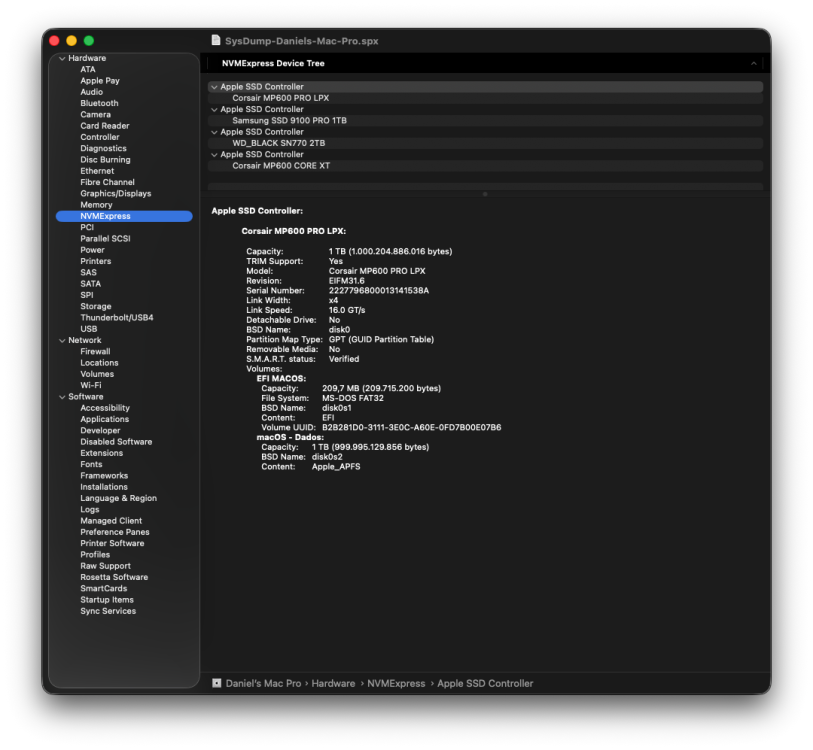Open Controller in the Hardware list
The height and width of the screenshot is (750, 813).
tap(100, 137)
